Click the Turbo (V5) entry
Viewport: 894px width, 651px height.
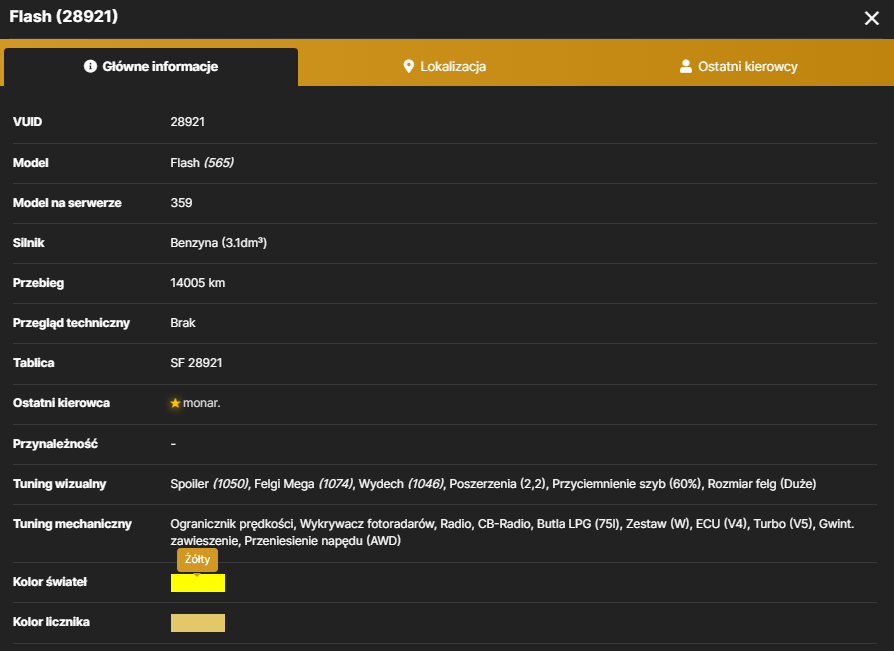coord(783,524)
